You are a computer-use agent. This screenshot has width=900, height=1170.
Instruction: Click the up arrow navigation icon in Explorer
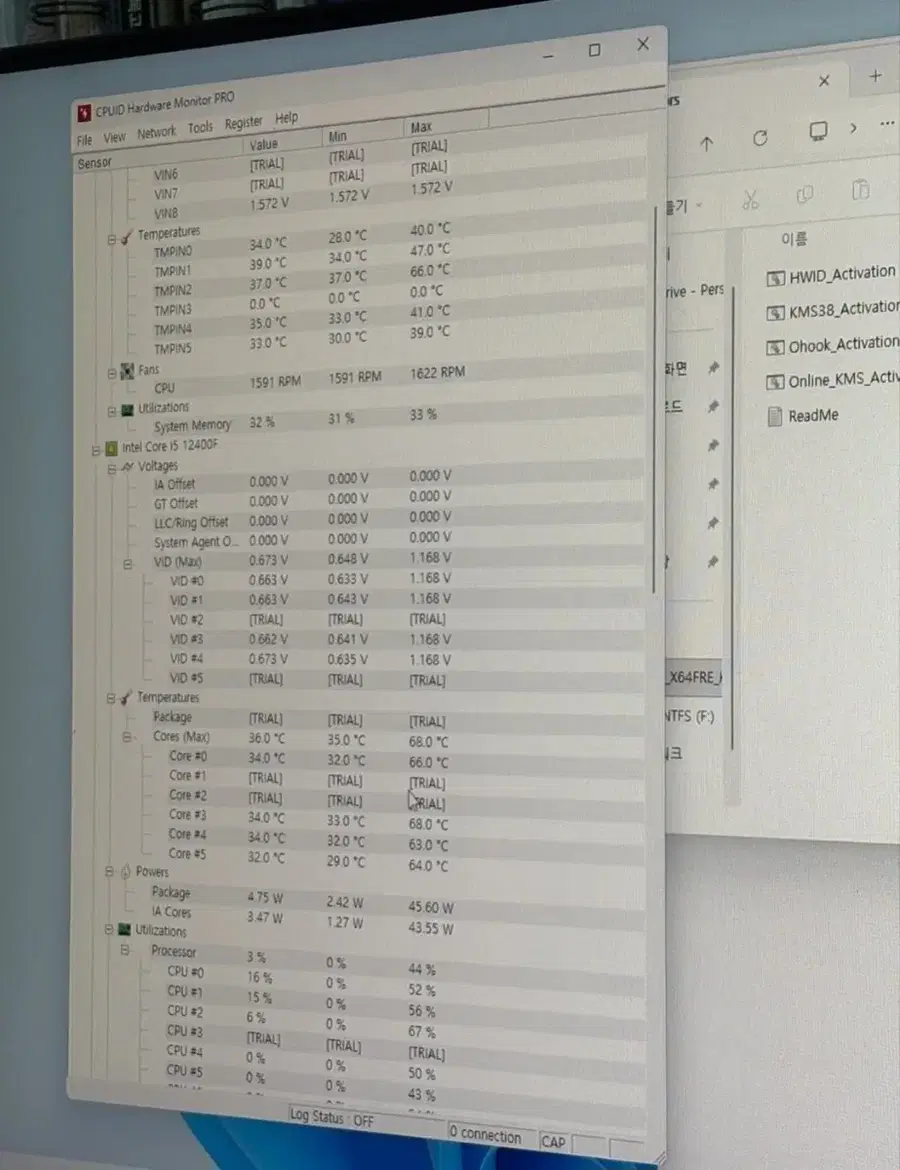[x=707, y=143]
